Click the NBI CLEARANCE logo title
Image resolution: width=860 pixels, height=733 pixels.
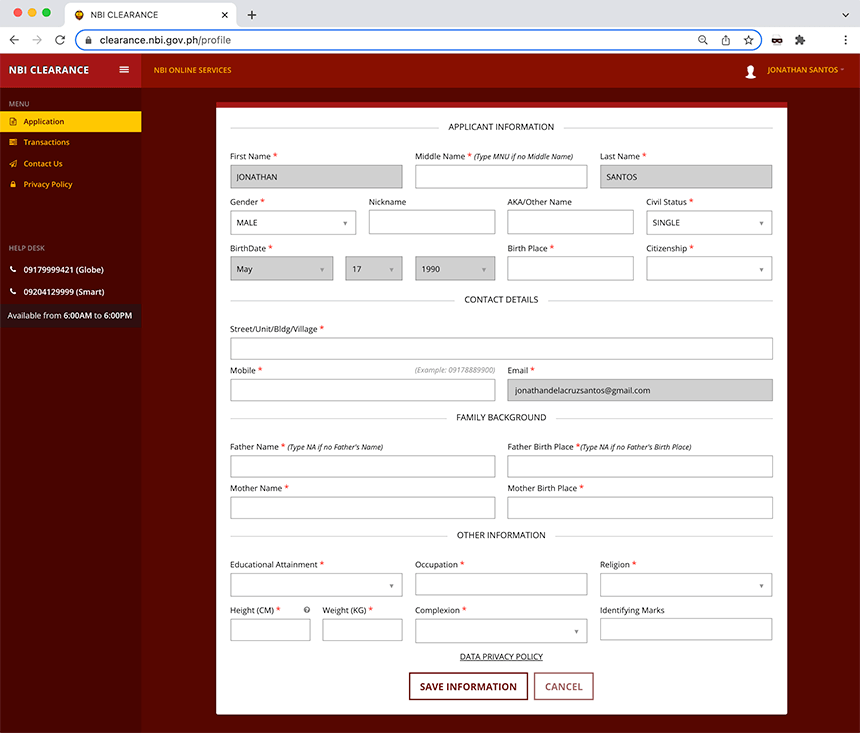click(x=49, y=70)
